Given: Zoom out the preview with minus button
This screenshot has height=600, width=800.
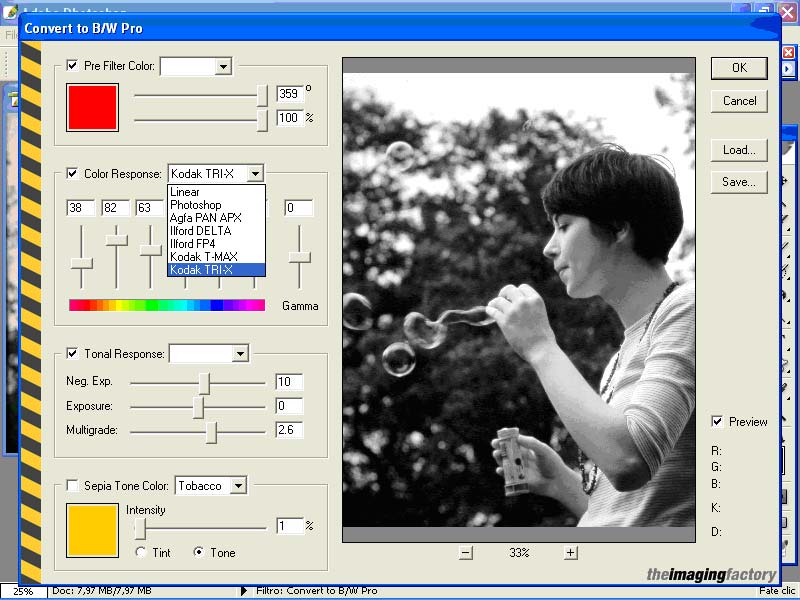Looking at the screenshot, I should (x=465, y=553).
